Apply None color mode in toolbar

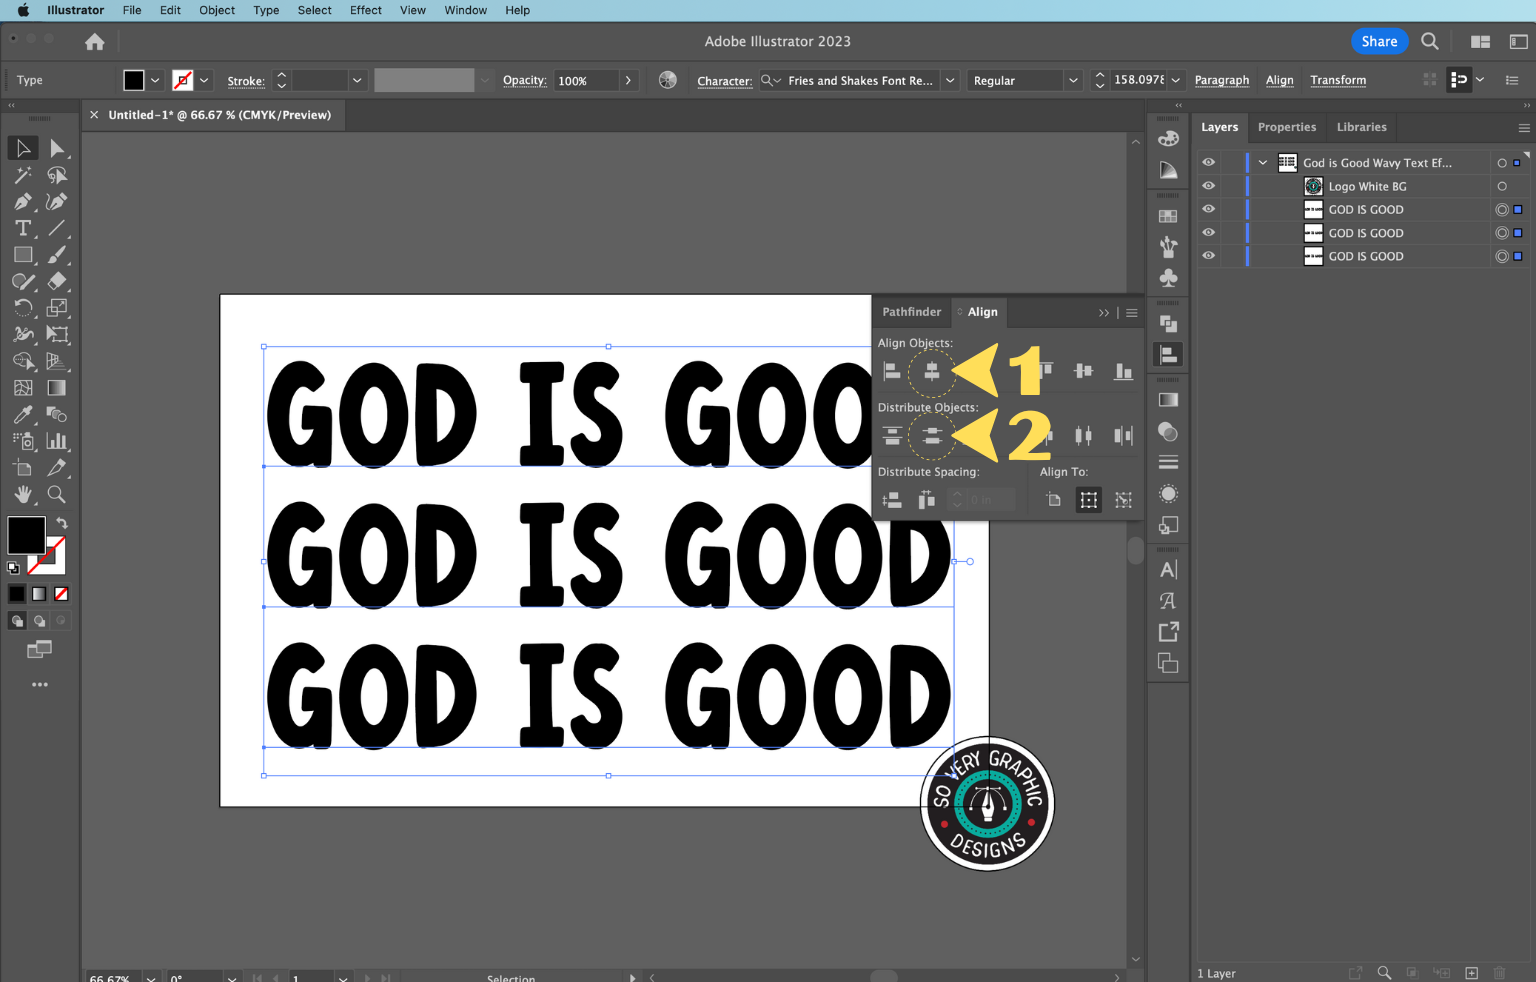coord(61,594)
